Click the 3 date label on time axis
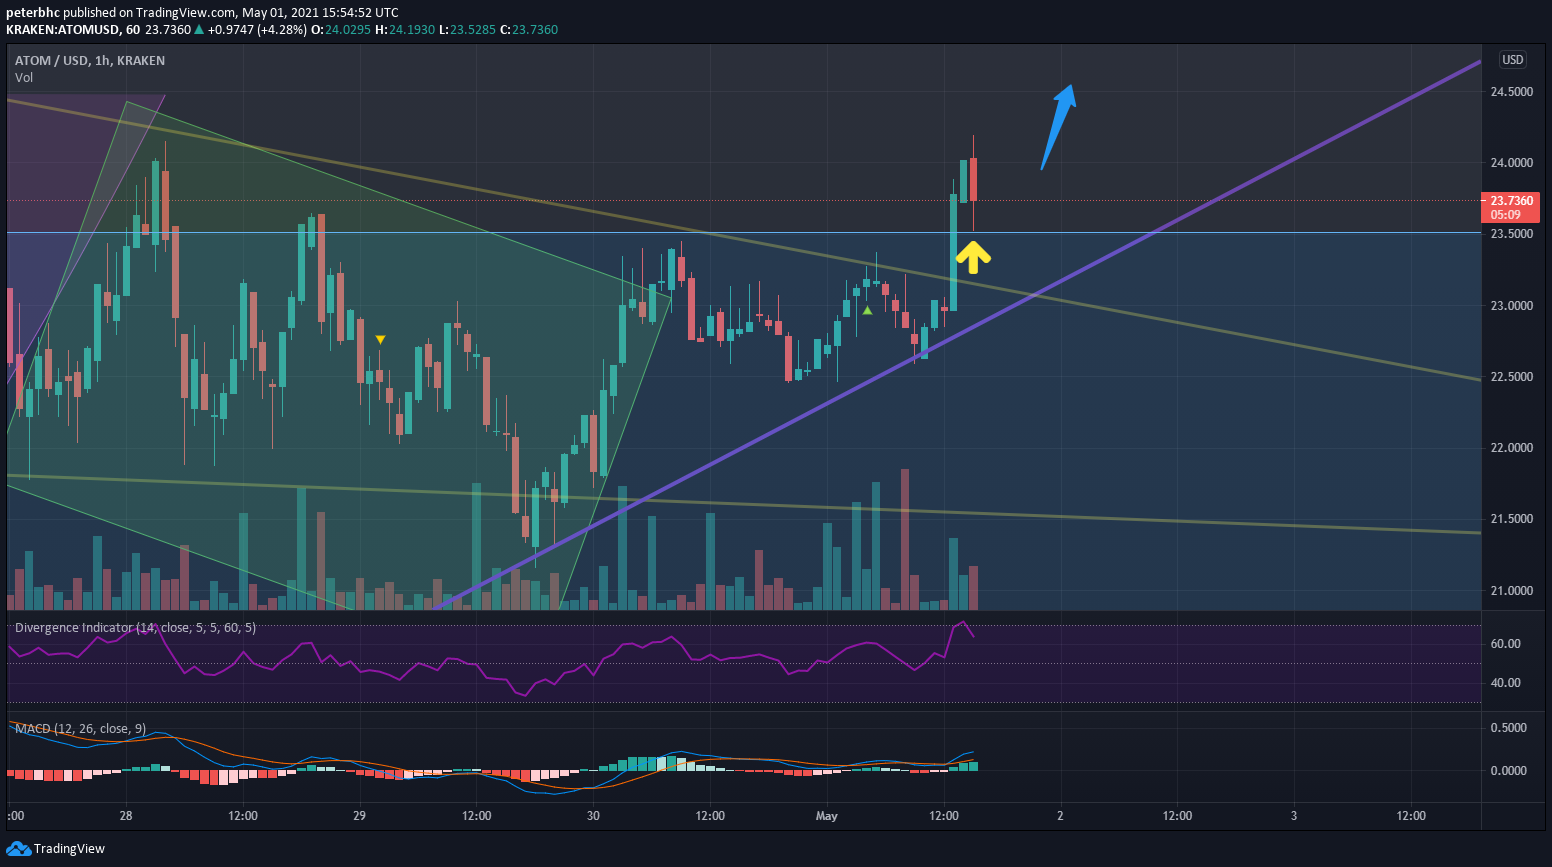 (x=1294, y=816)
